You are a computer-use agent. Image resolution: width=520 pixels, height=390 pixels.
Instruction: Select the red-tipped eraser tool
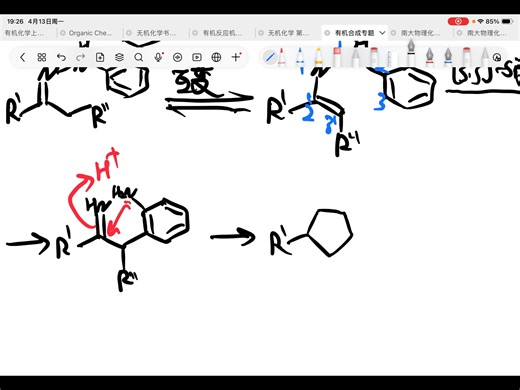pyautogui.click(x=337, y=57)
